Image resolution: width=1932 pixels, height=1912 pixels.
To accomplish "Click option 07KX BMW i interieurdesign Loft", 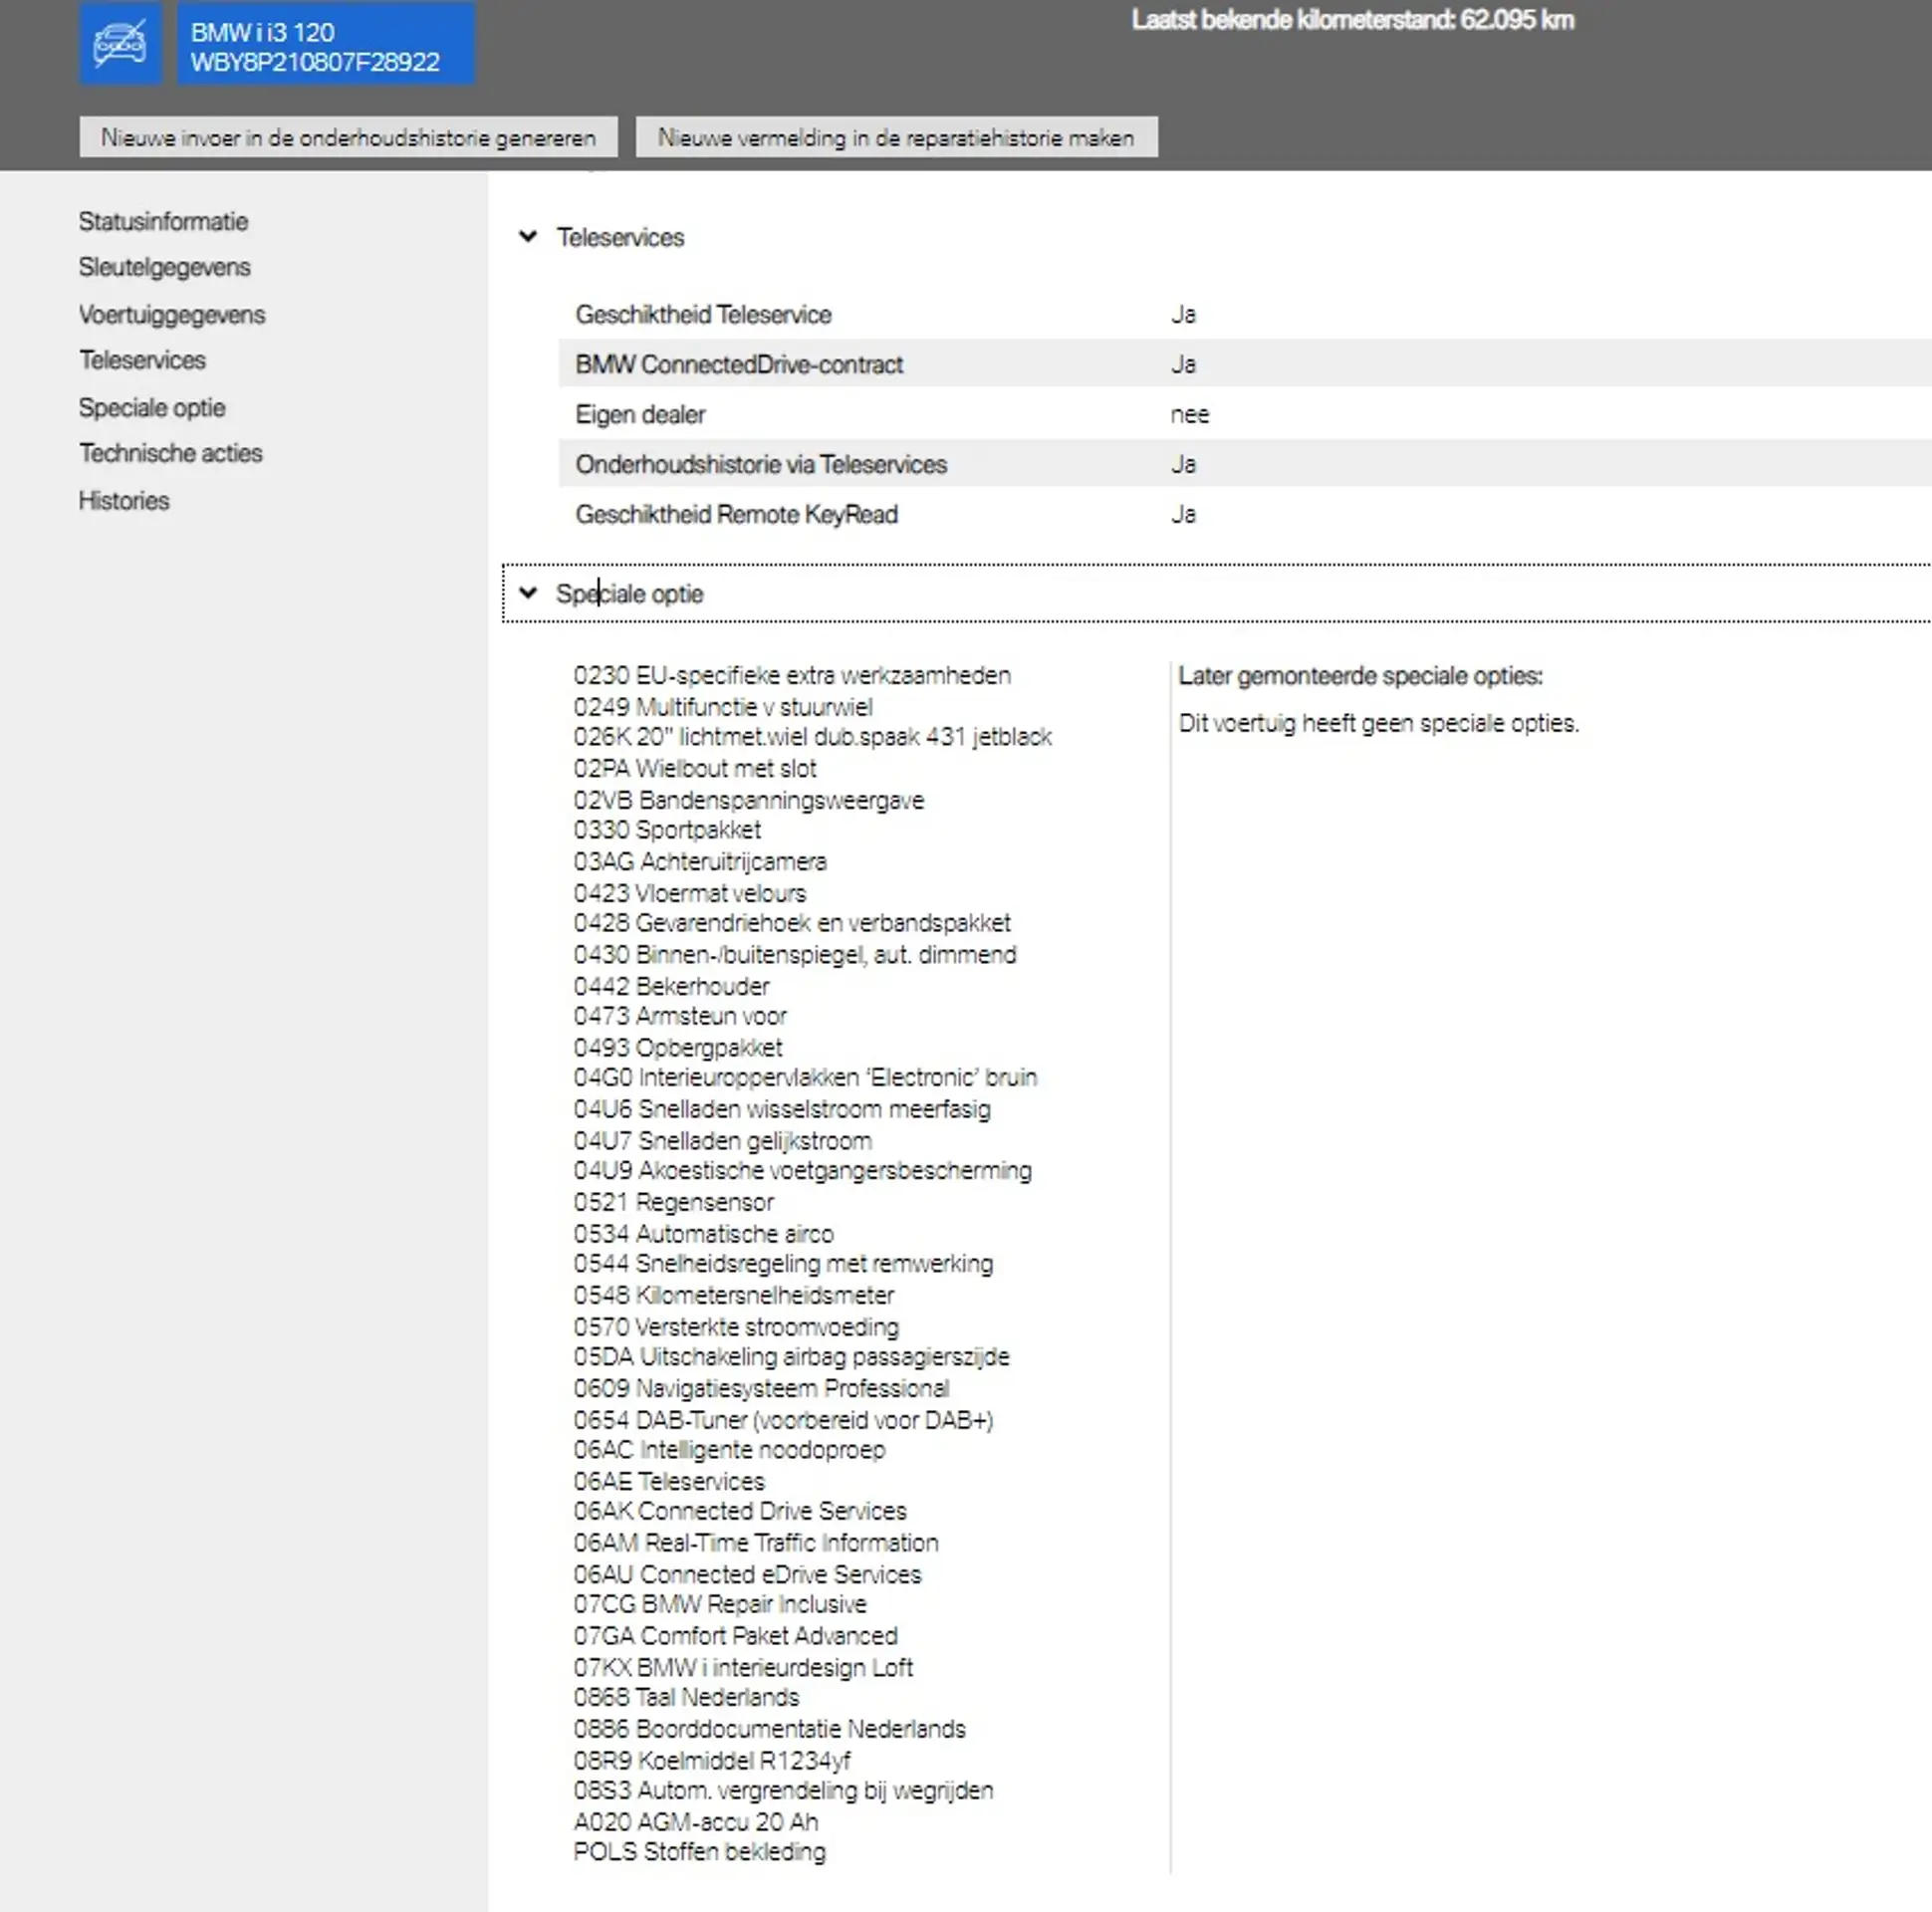I will 743,1668.
